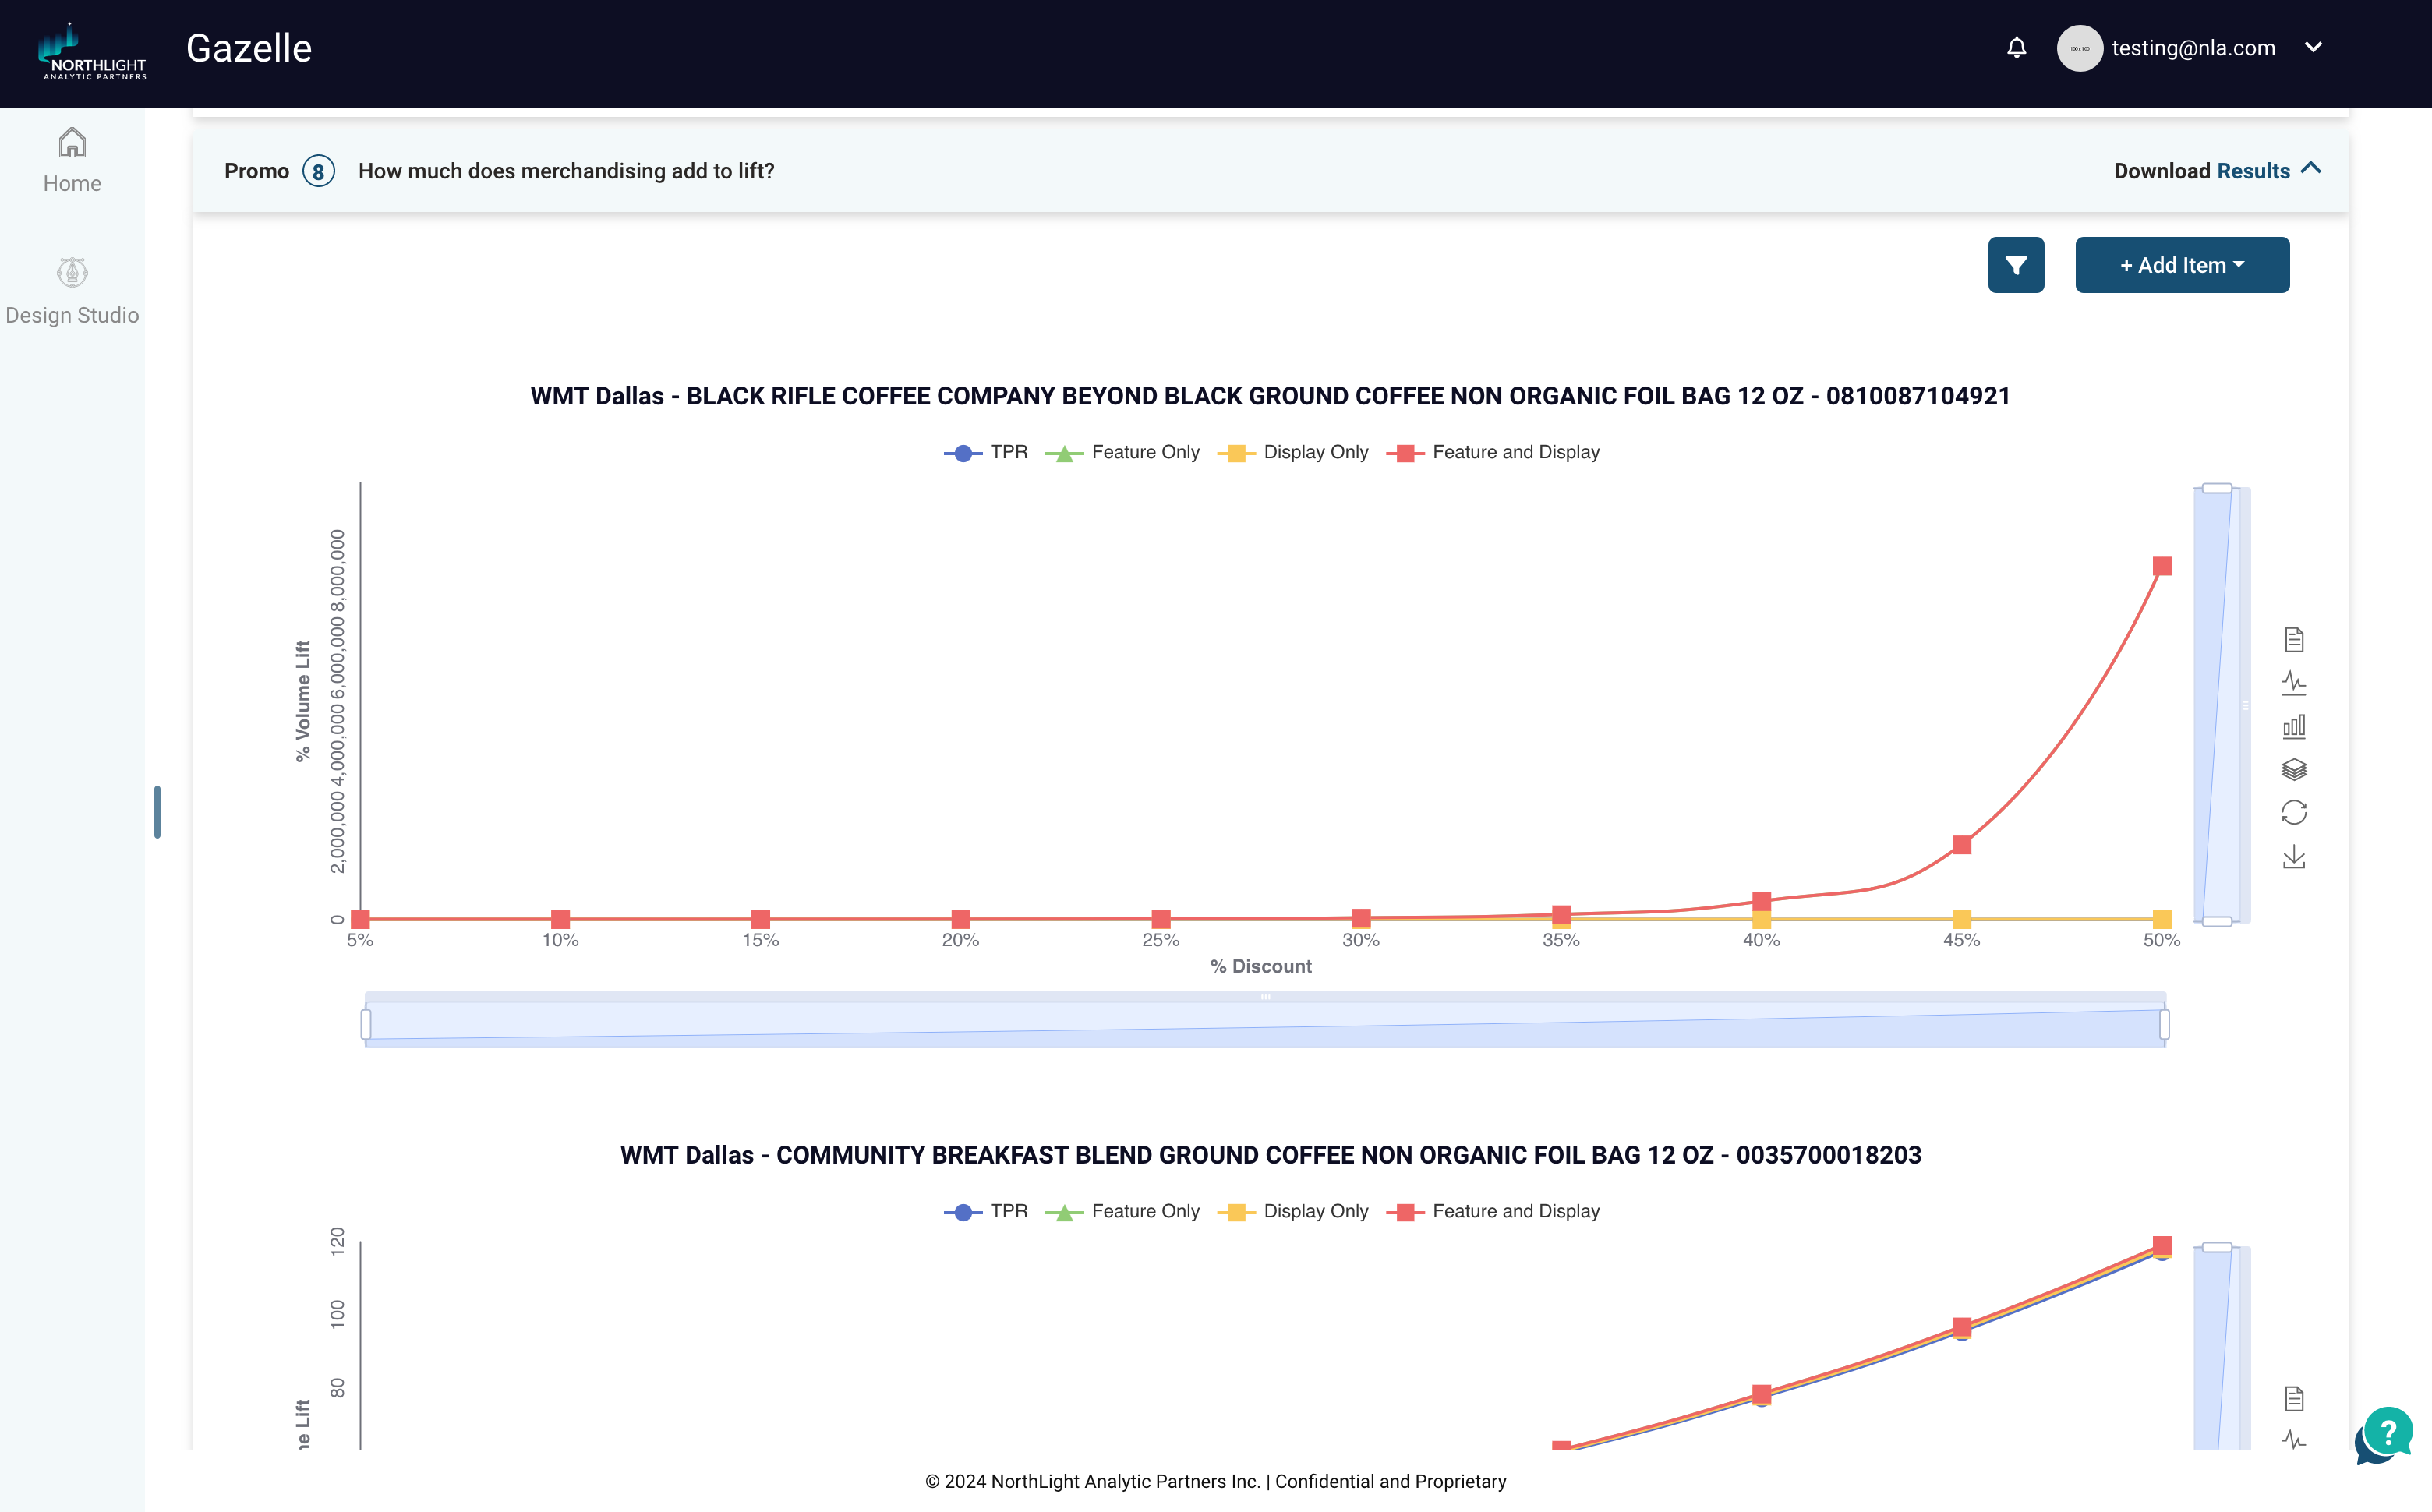Click the Community Breakfast Blend chart title
Viewport: 2432px width, 1512px height.
click(1270, 1155)
